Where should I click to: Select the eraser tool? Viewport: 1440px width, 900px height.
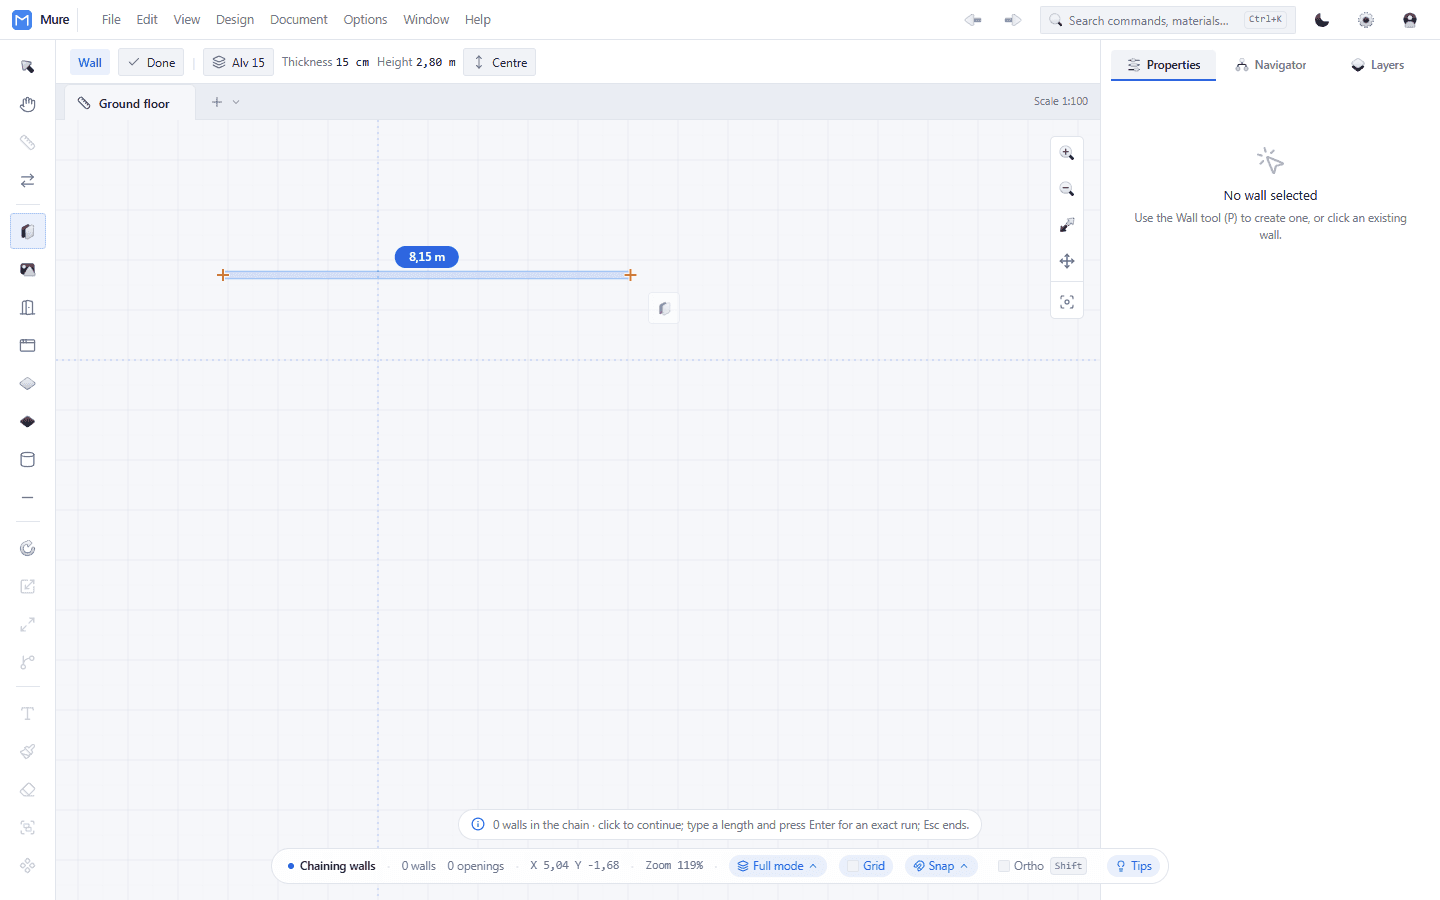28,790
